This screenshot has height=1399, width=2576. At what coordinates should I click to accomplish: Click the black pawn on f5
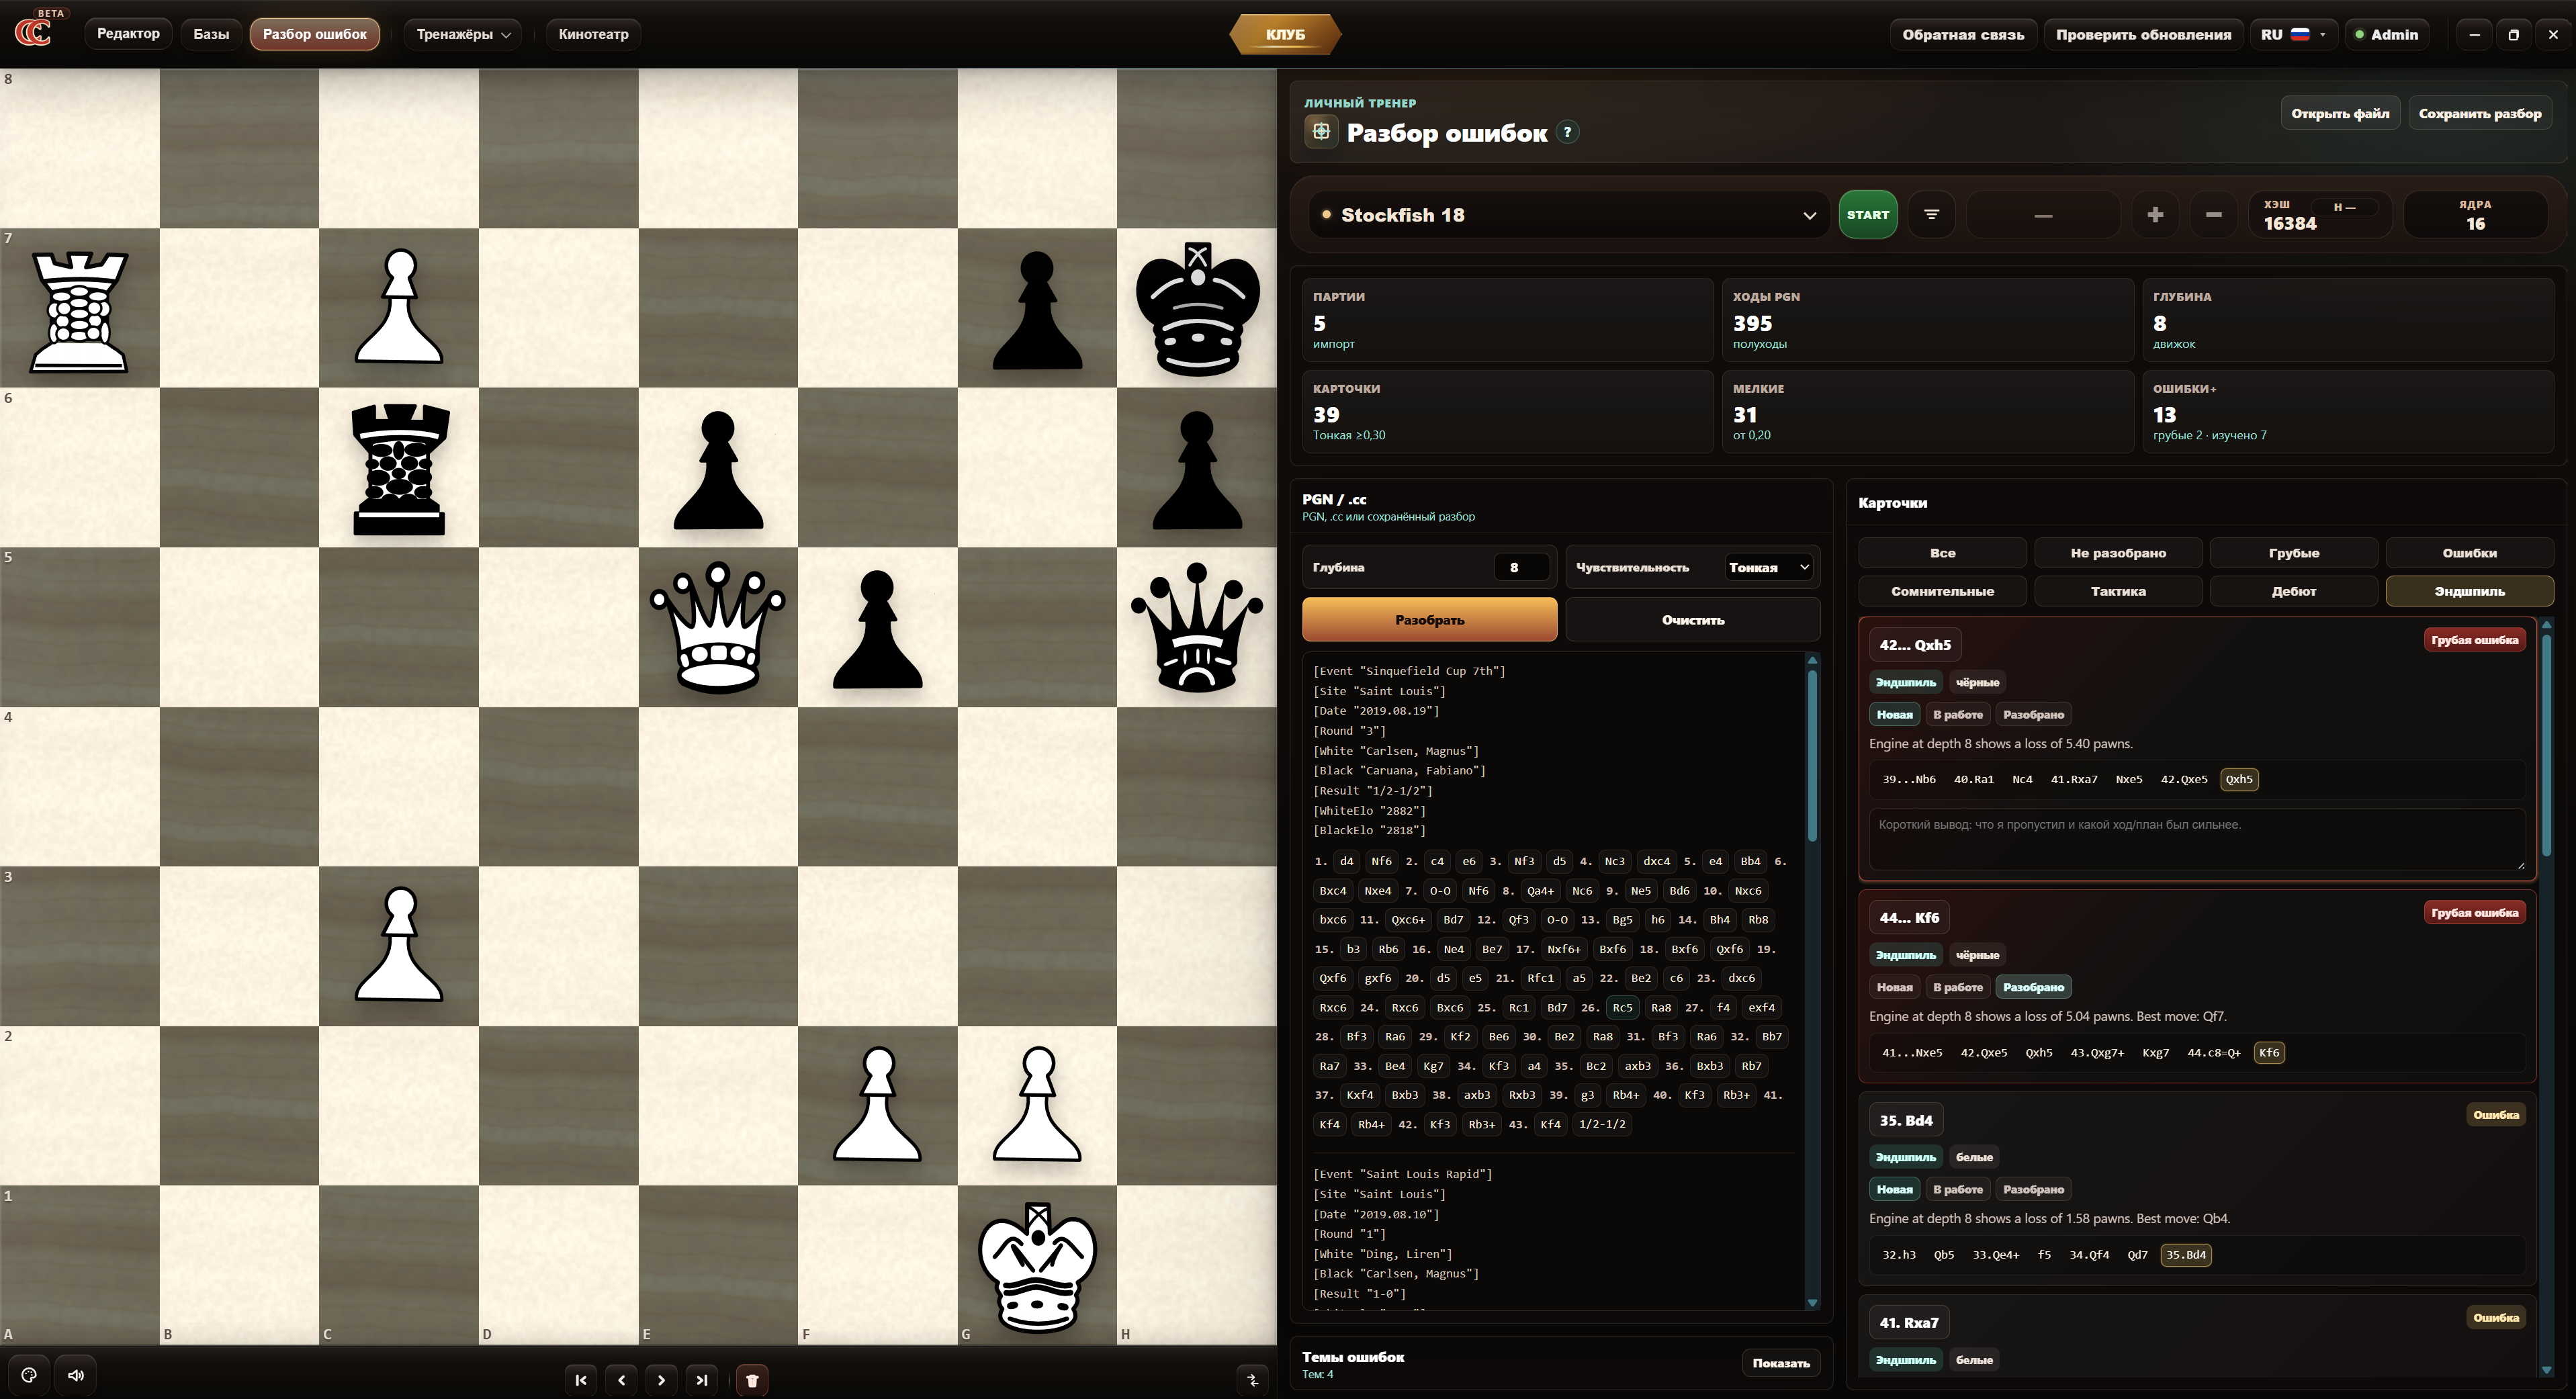pyautogui.click(x=877, y=629)
